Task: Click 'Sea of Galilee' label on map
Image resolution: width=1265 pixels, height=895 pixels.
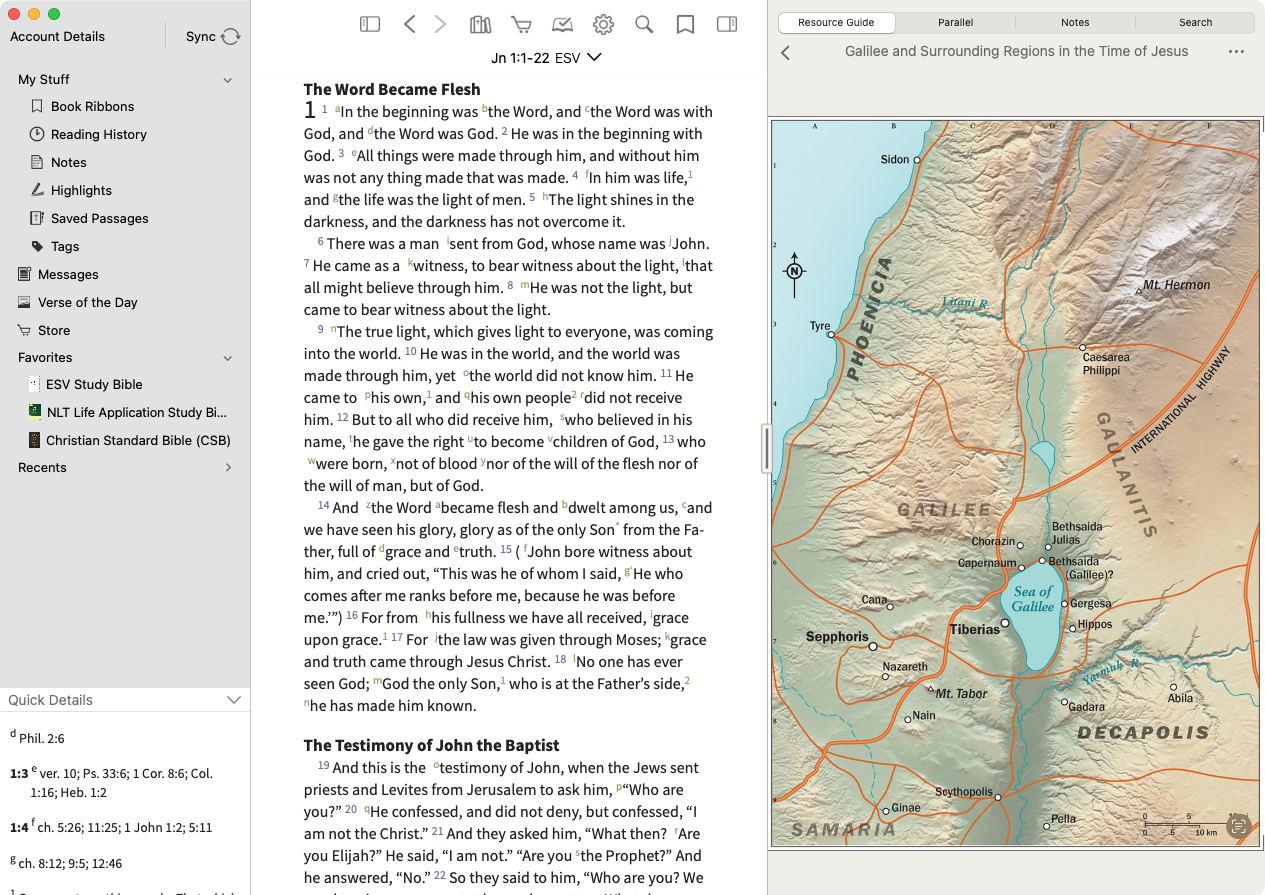Action: (1033, 599)
